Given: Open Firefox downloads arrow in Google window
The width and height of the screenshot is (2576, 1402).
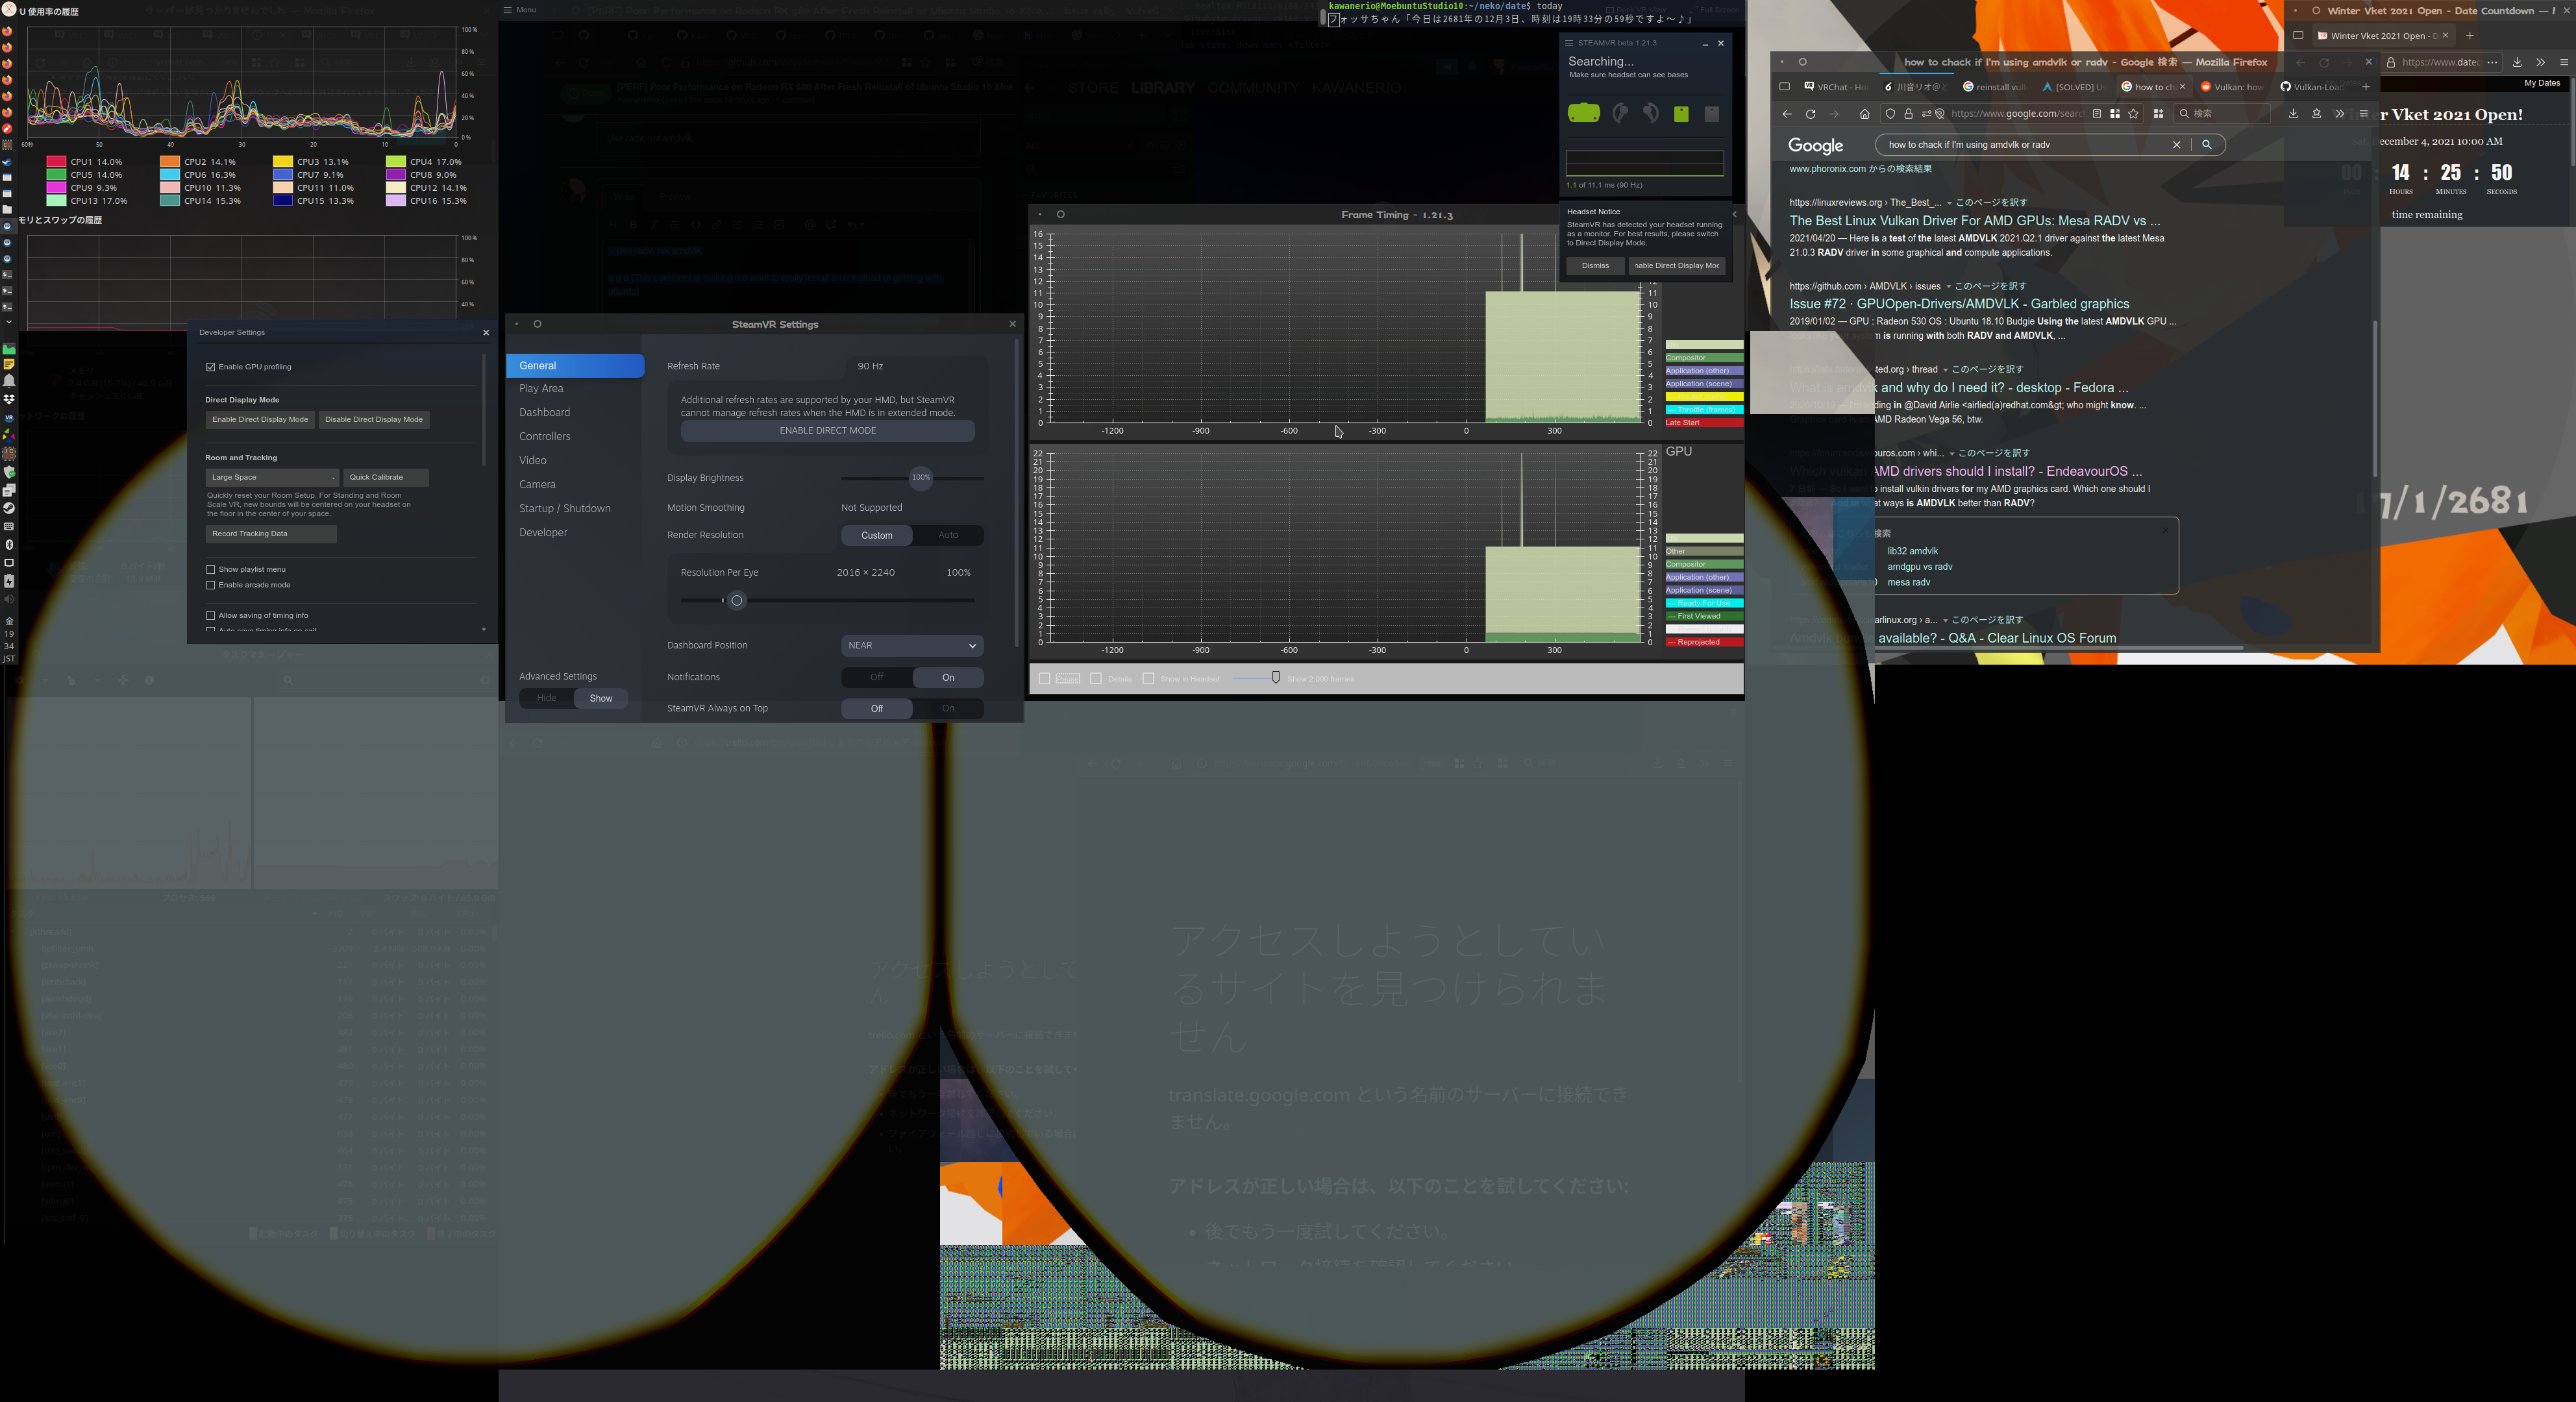Looking at the screenshot, I should (x=2293, y=114).
